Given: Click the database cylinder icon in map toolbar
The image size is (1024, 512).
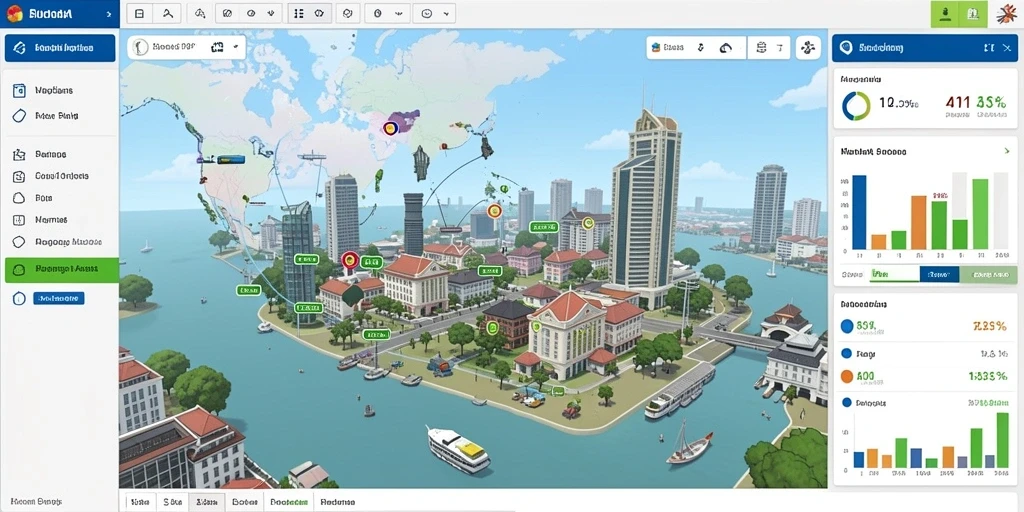Looking at the screenshot, I should [x=760, y=47].
